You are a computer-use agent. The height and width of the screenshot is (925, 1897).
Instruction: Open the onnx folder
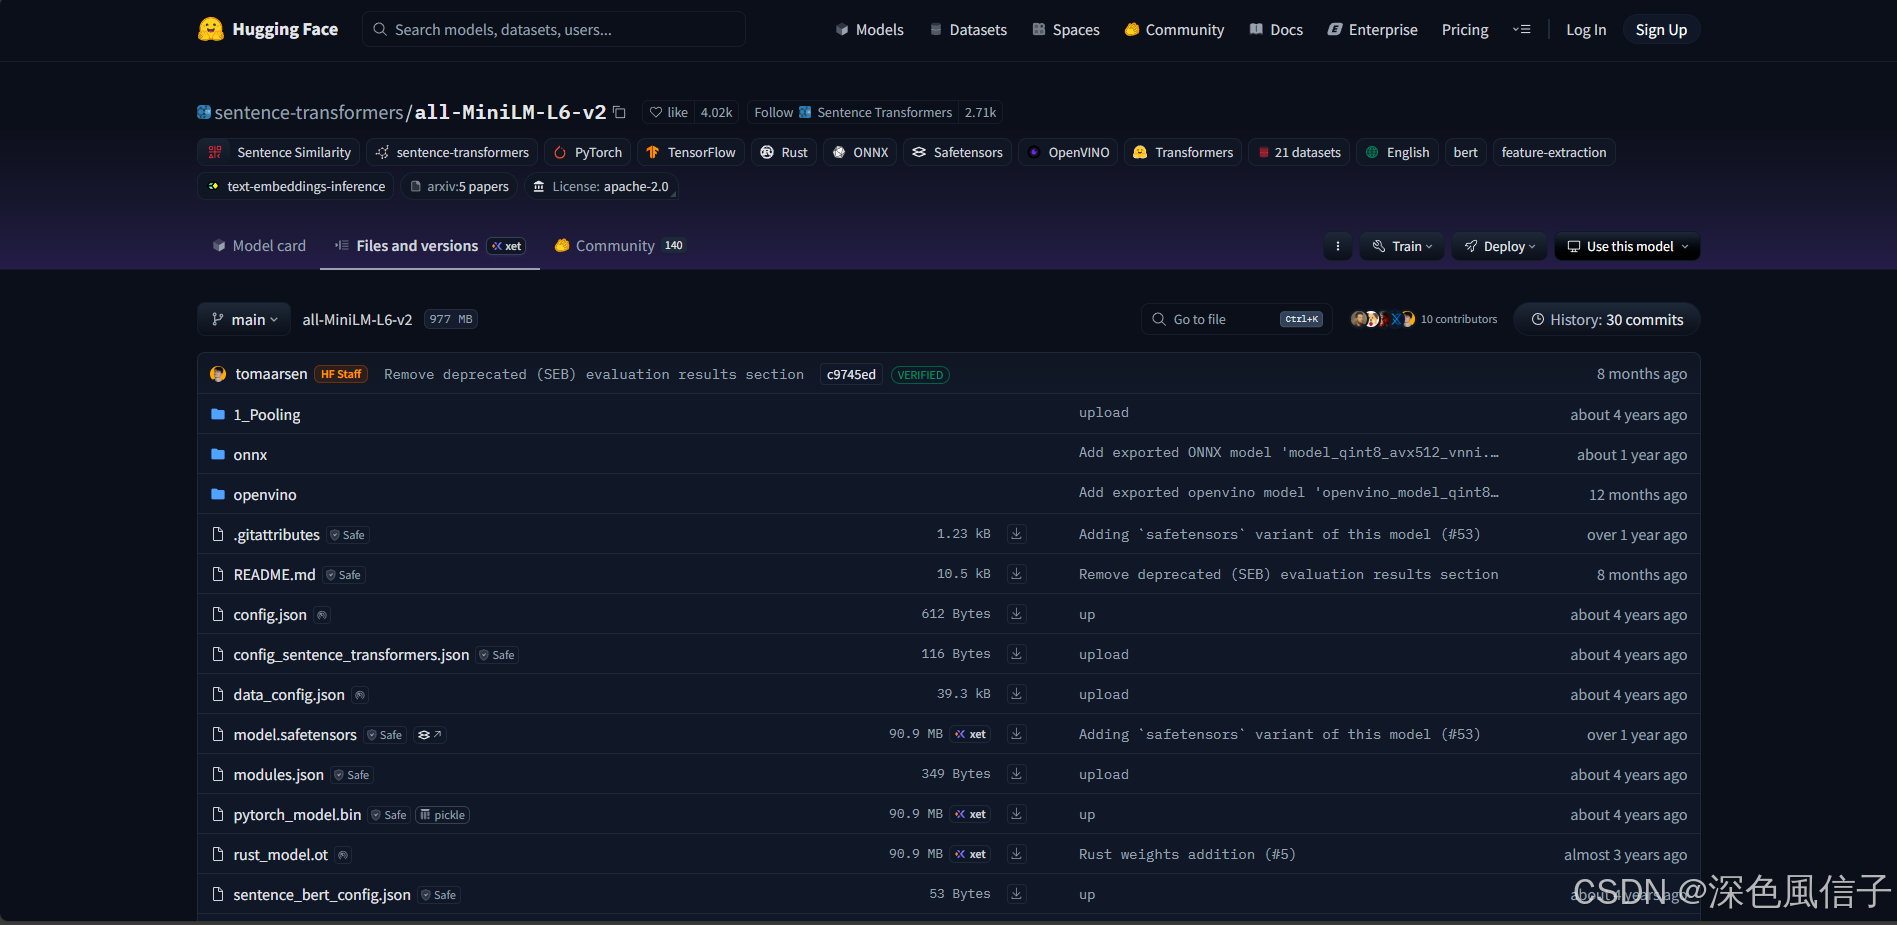[250, 454]
